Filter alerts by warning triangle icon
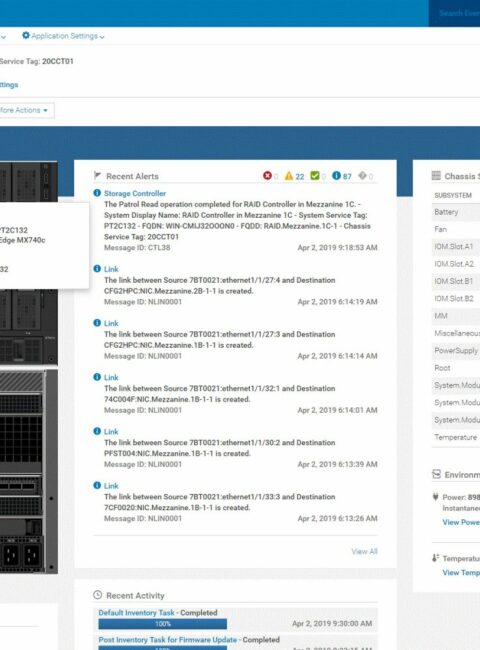Viewport: 480px width, 650px height. (289, 176)
